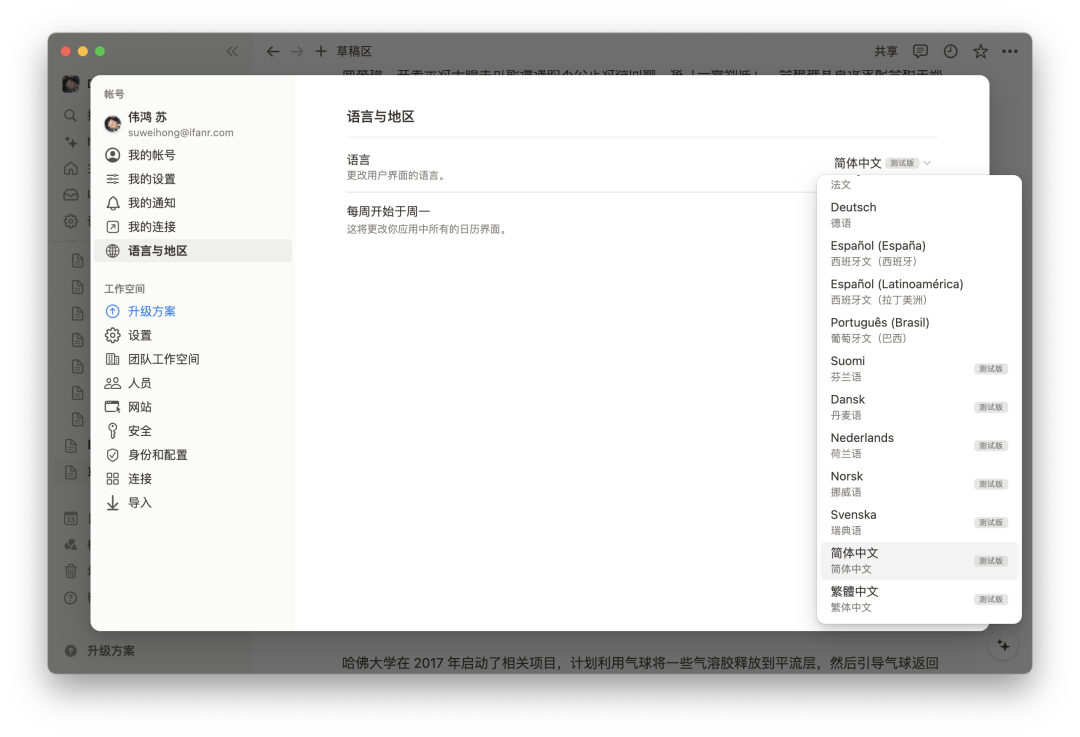1080x737 pixels.
Task: Add a new page with plus icon
Action: [x=321, y=51]
